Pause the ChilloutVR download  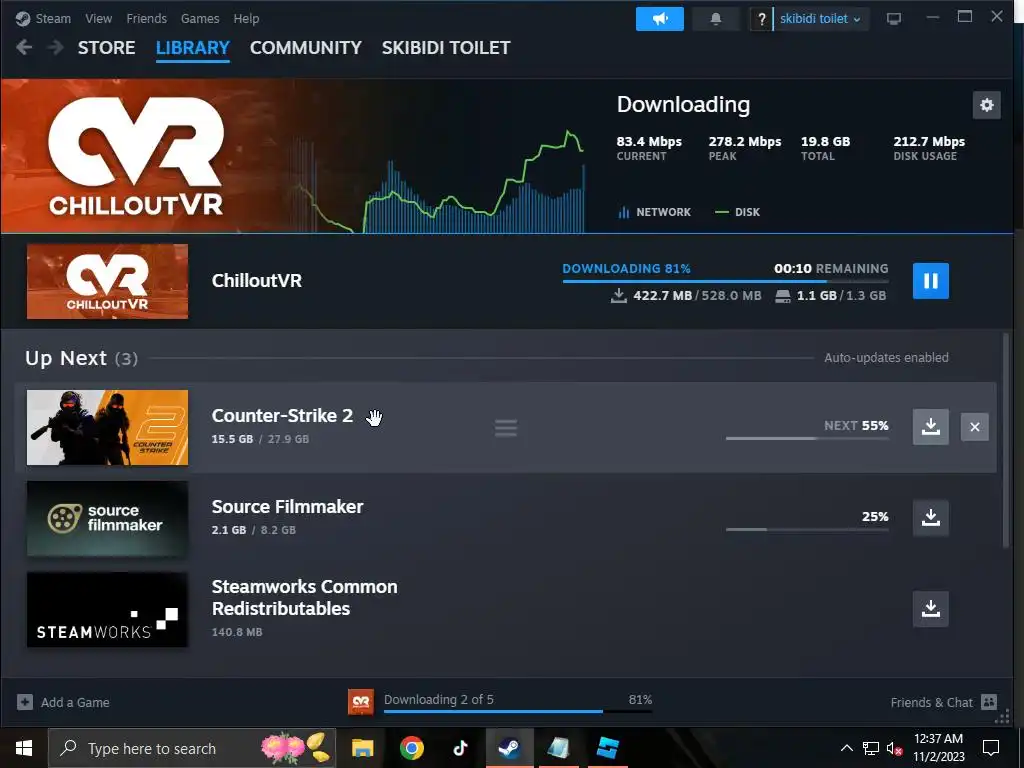click(931, 281)
